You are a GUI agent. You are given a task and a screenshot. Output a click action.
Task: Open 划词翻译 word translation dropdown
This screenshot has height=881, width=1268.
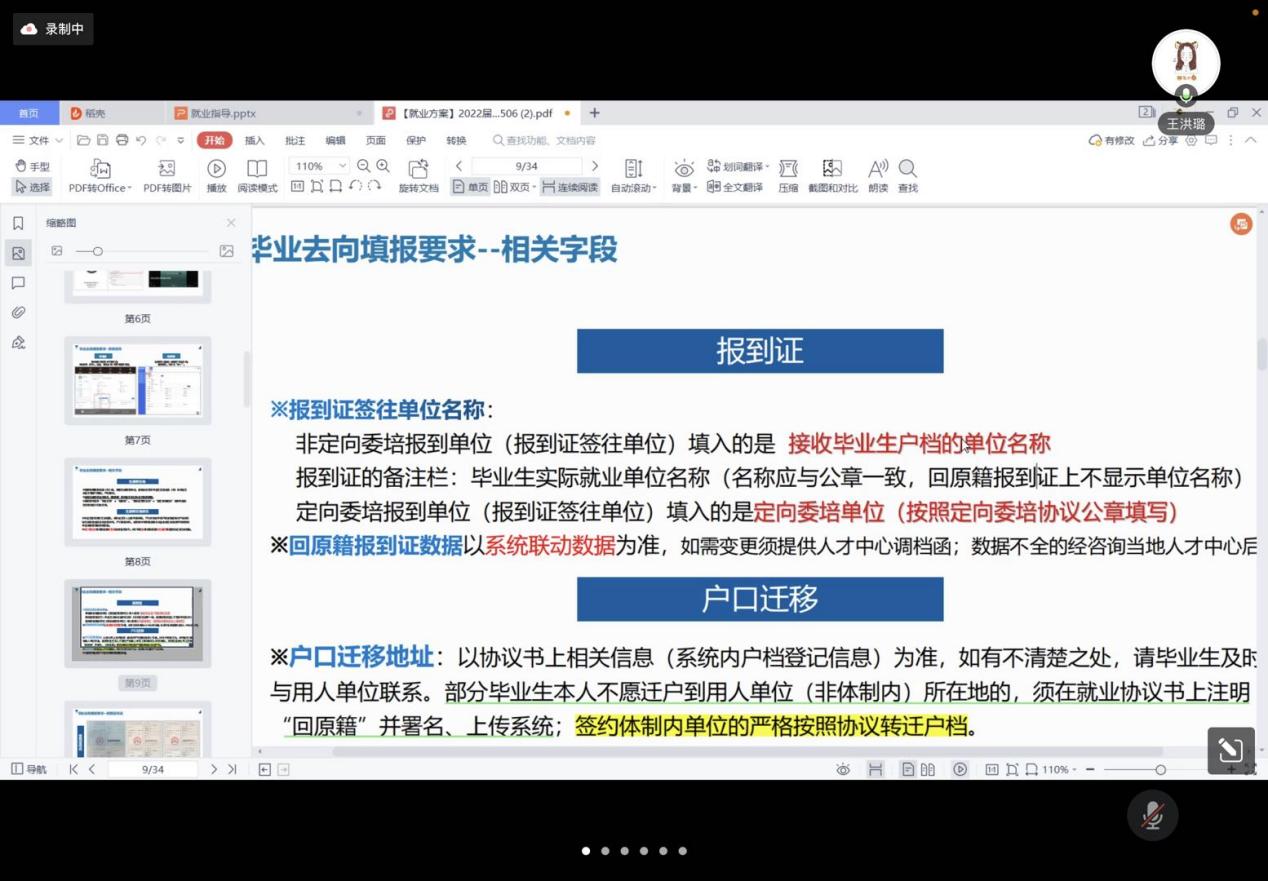click(738, 166)
